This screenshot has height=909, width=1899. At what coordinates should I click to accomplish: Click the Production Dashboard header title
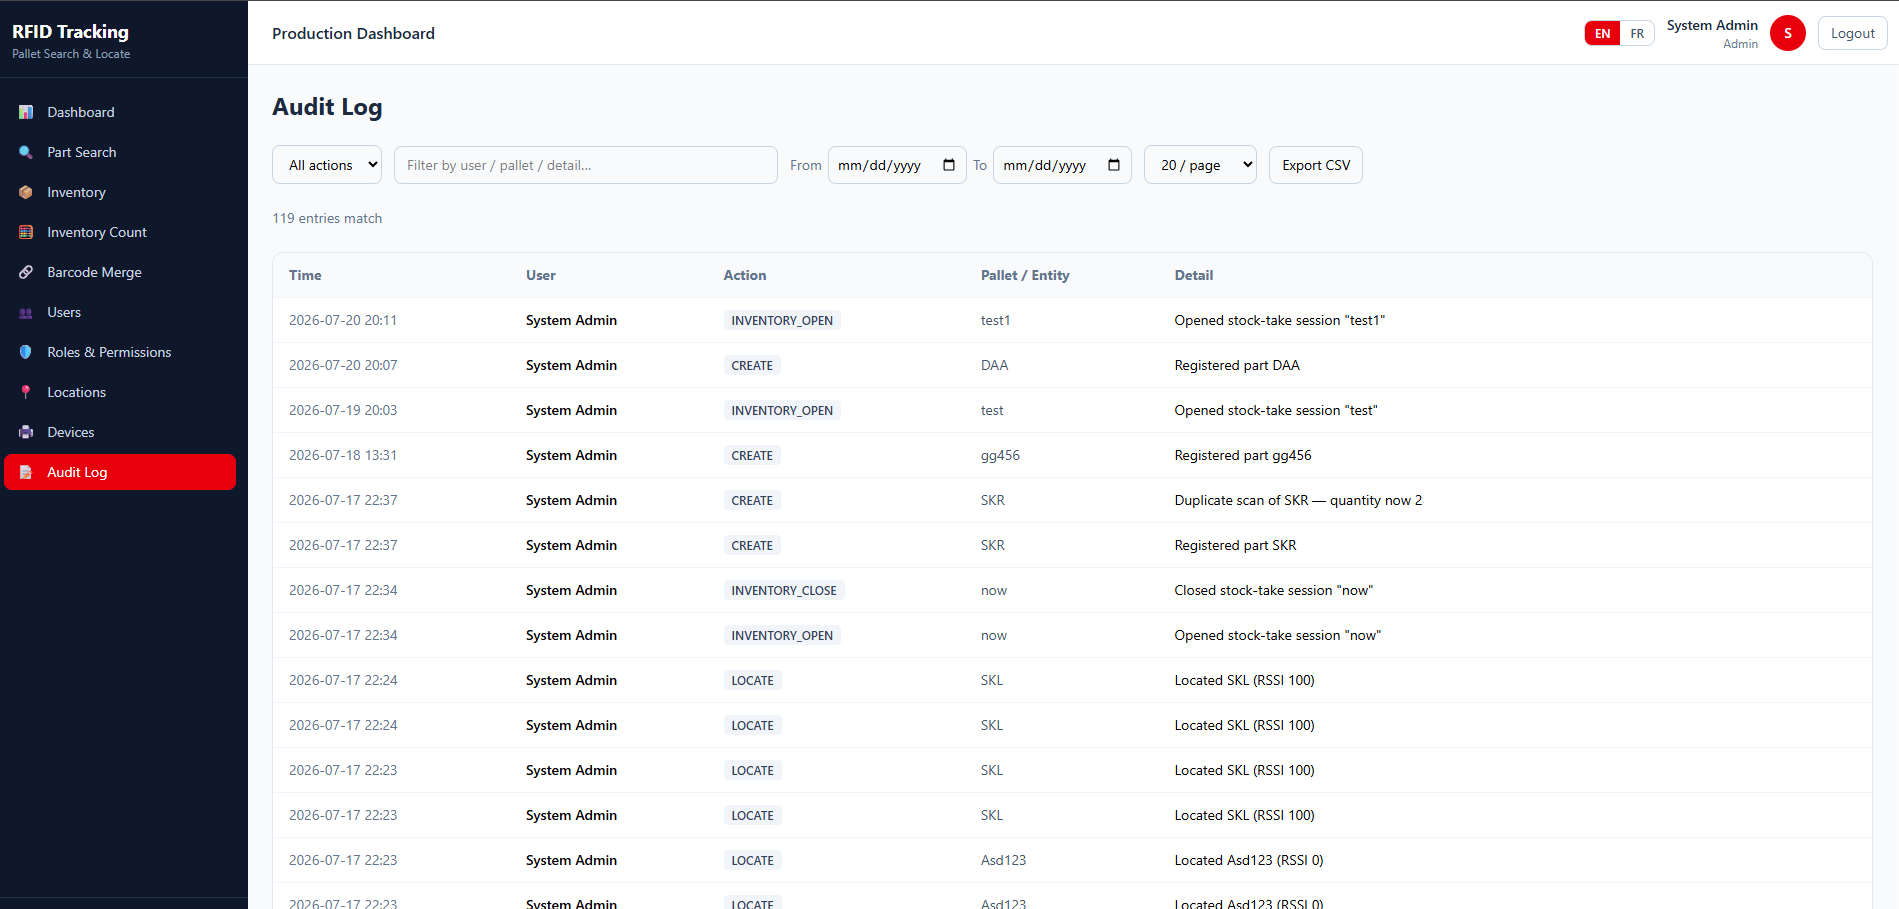click(x=353, y=33)
